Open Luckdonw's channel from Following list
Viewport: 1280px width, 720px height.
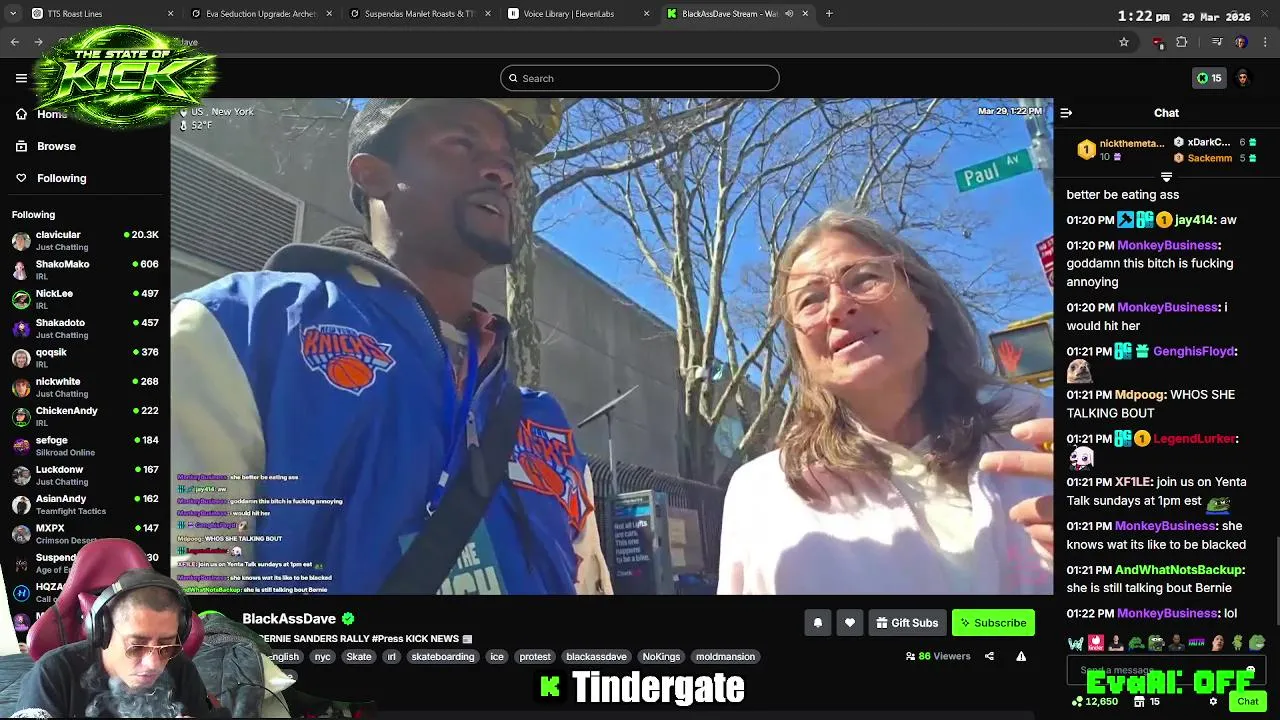tap(85, 475)
